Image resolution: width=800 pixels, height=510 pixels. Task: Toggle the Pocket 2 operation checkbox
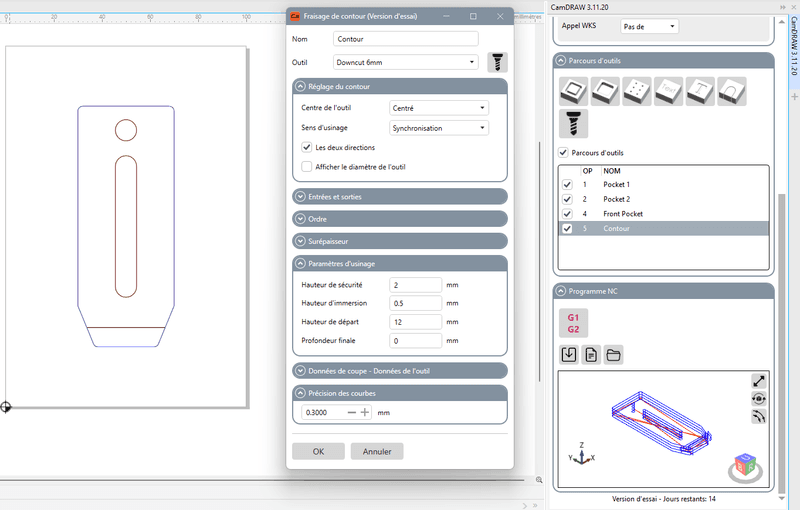point(567,199)
